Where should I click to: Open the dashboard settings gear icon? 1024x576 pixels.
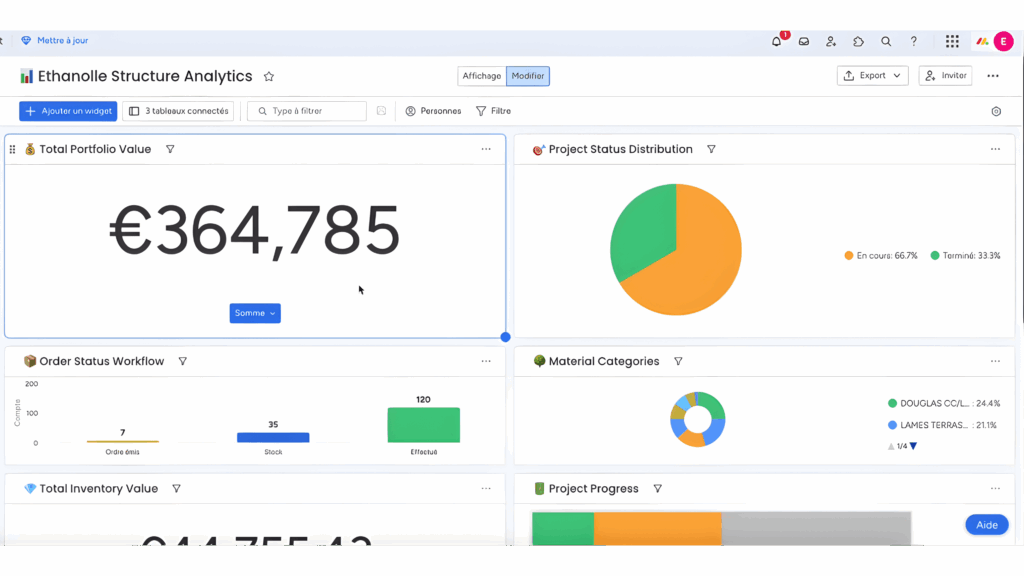point(996,112)
